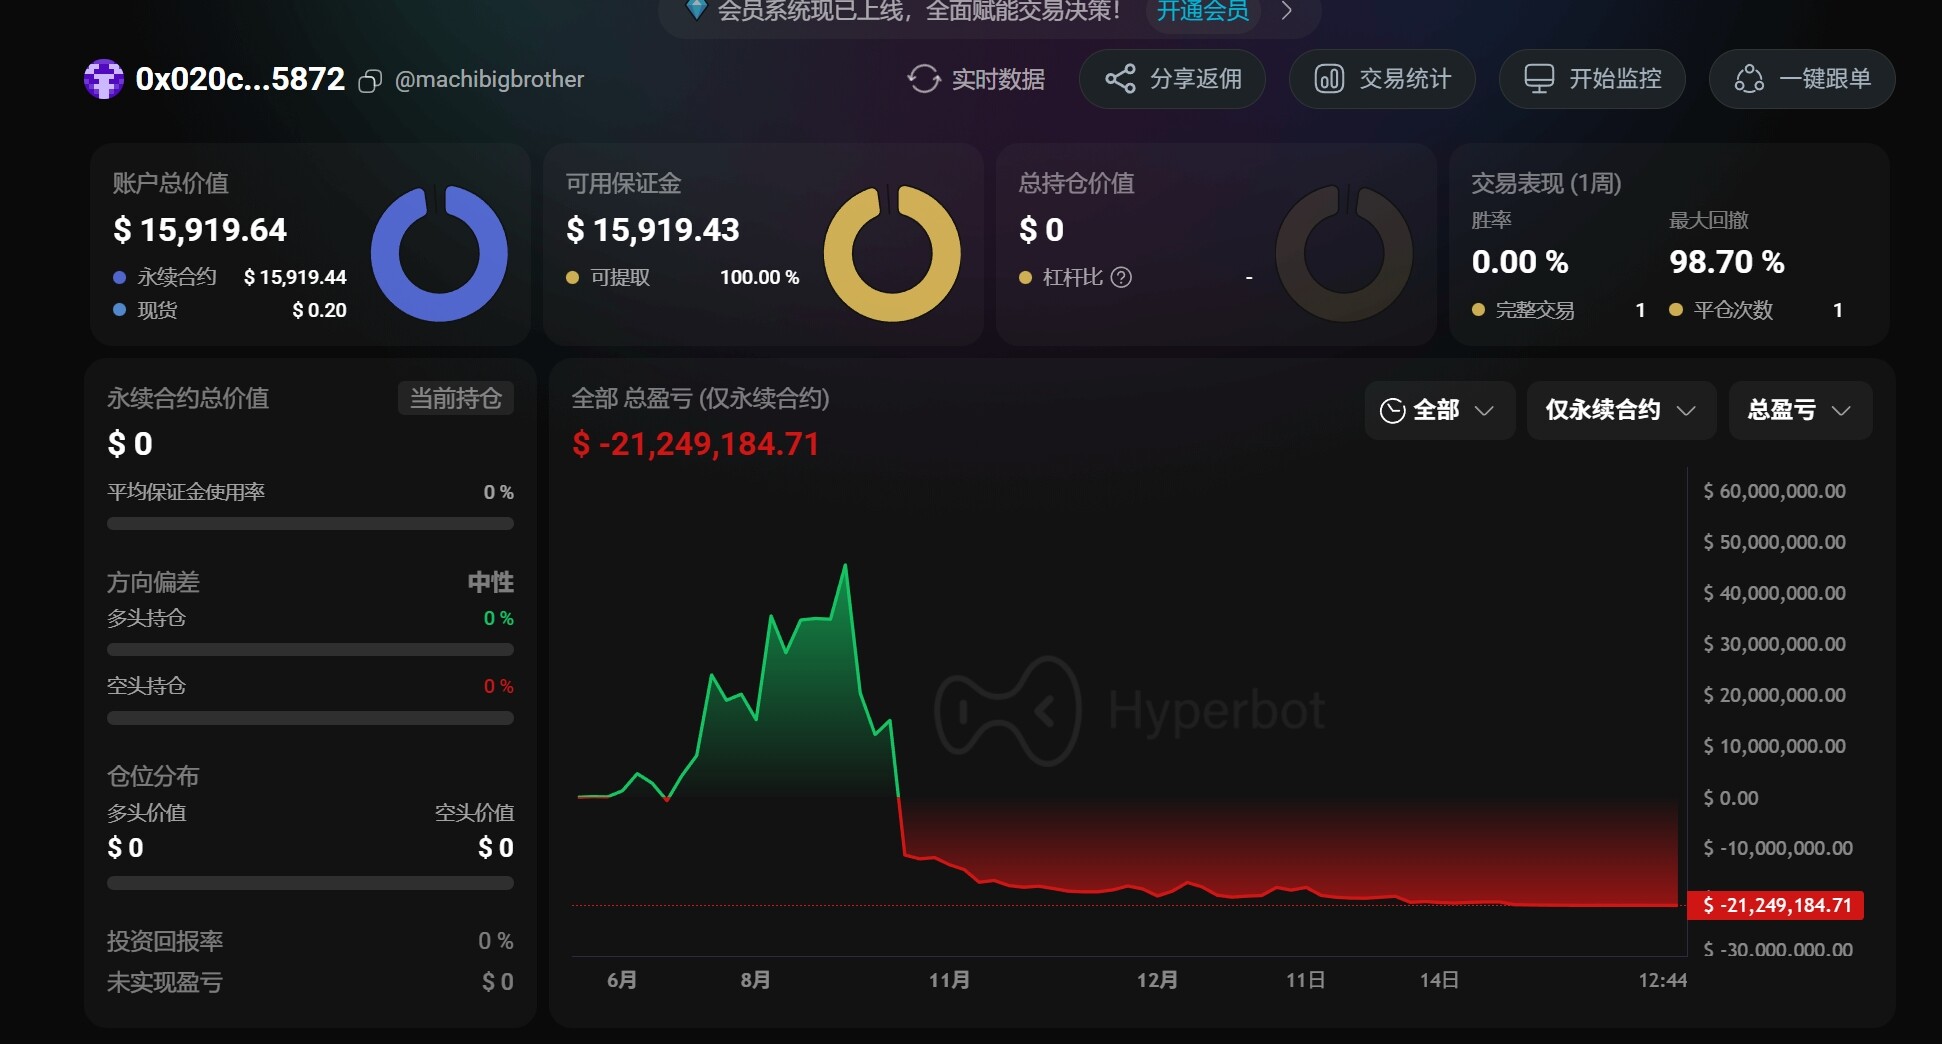
Task: Select the 分享返佣 share icon
Action: 1121,79
